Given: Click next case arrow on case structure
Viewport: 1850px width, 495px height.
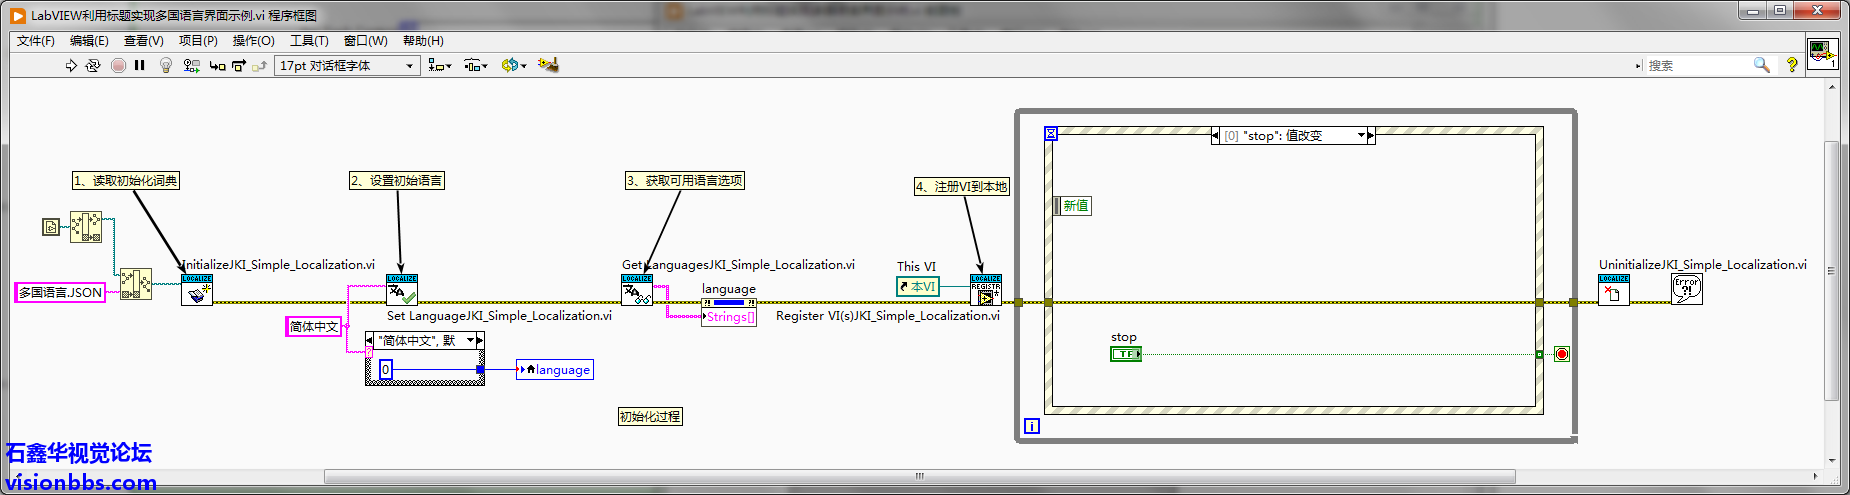Looking at the screenshot, I should (x=480, y=341).
